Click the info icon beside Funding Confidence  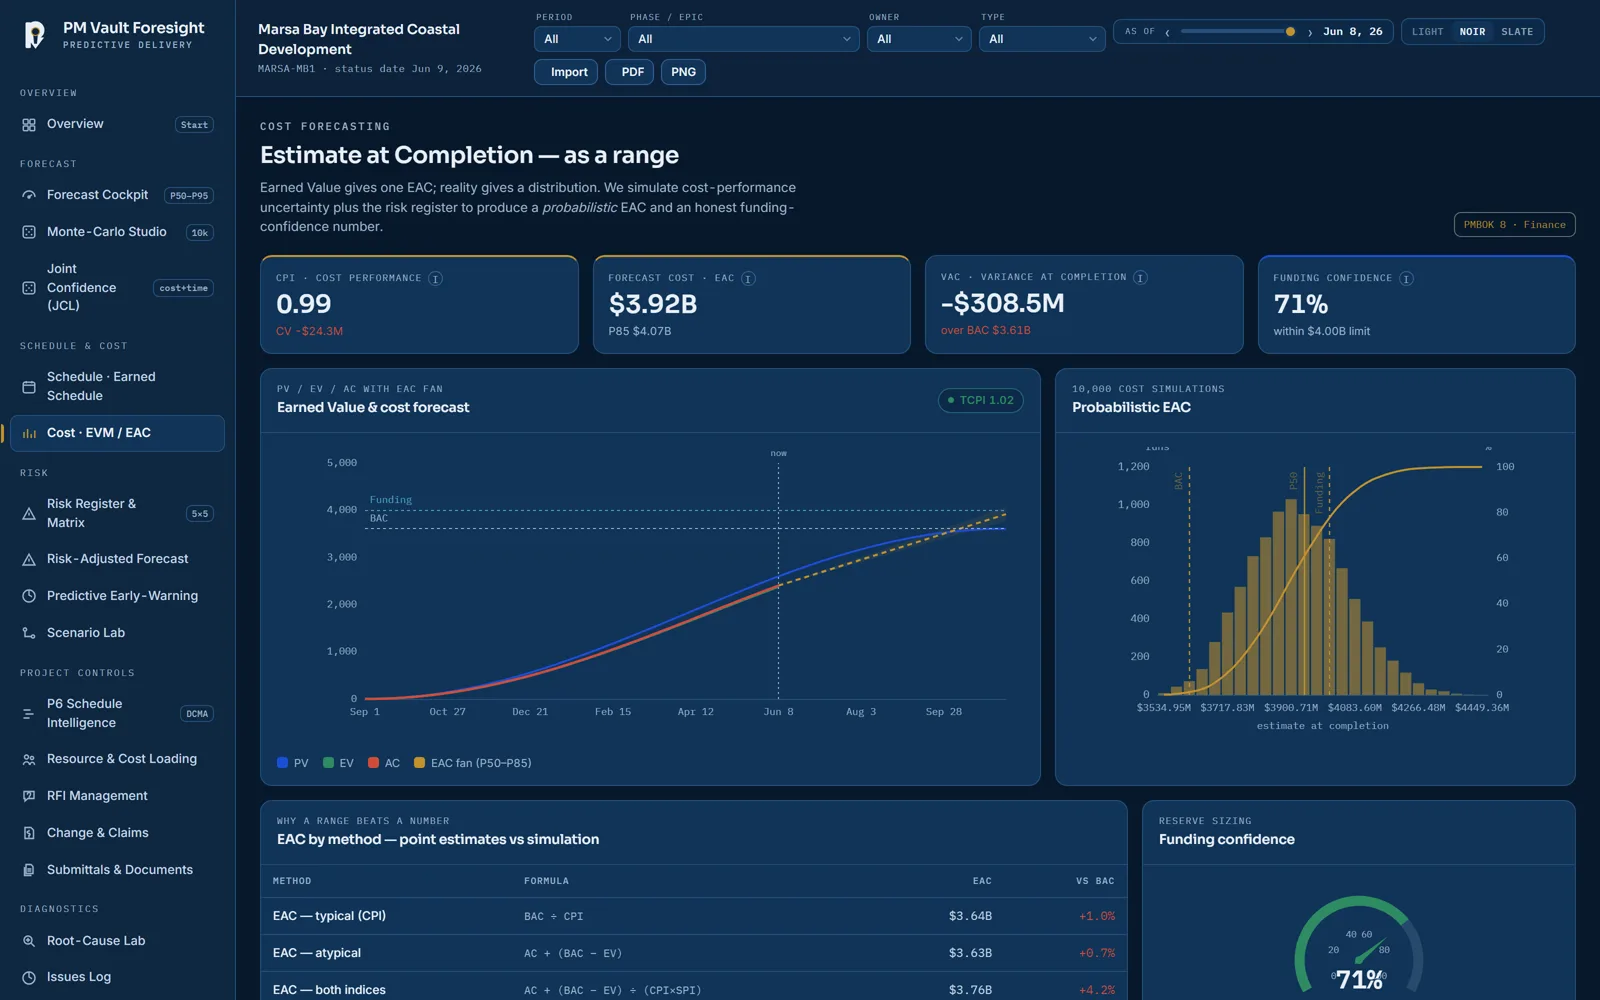1406,278
